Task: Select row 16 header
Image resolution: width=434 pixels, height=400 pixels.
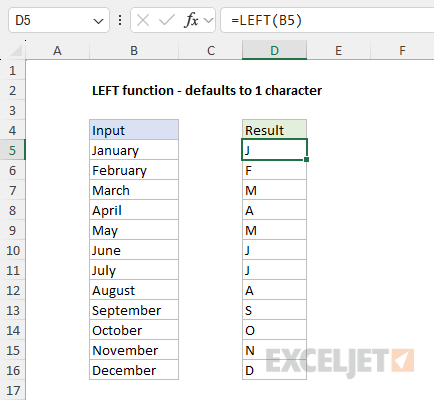Action: coord(13,370)
